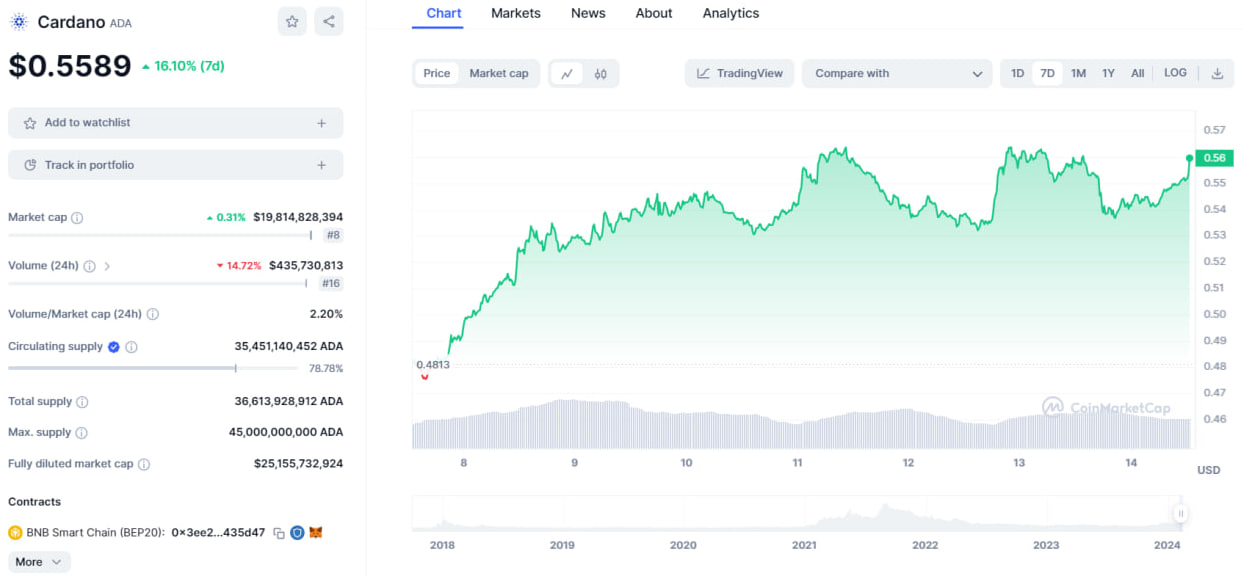Image resolution: width=1243 pixels, height=576 pixels.
Task: Copy the BNB Smart Chain contract address
Action: point(279,533)
